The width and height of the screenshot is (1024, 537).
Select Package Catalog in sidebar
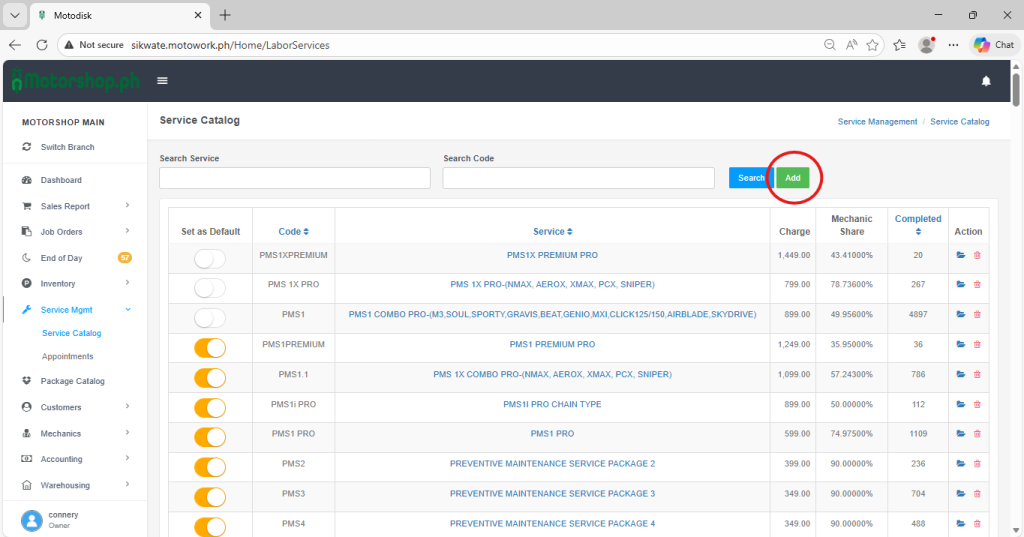click(72, 381)
